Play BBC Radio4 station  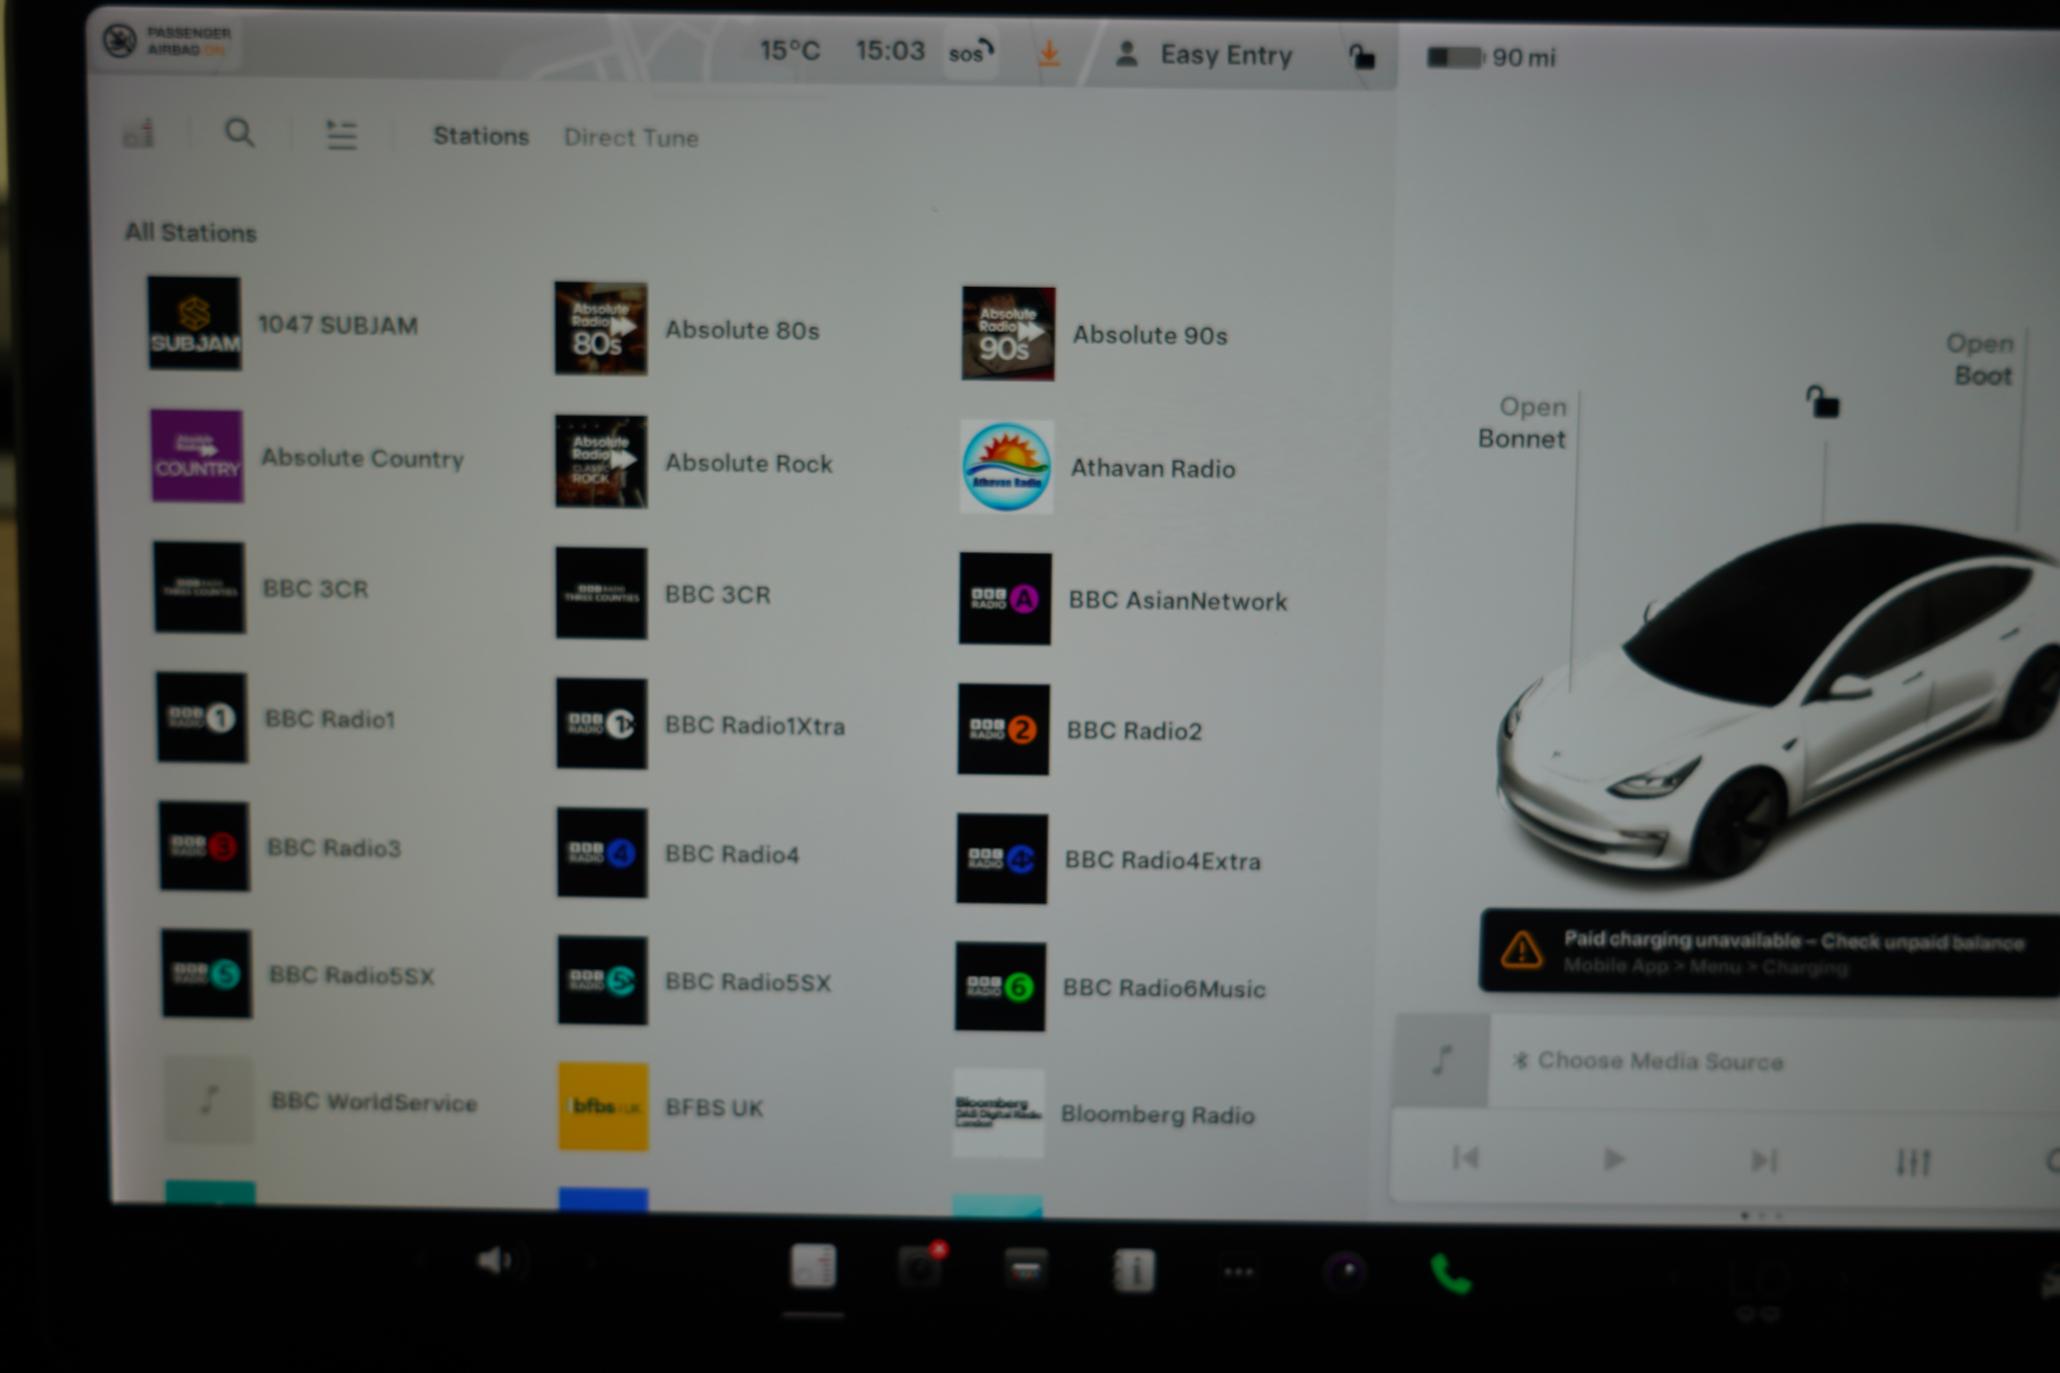678,853
